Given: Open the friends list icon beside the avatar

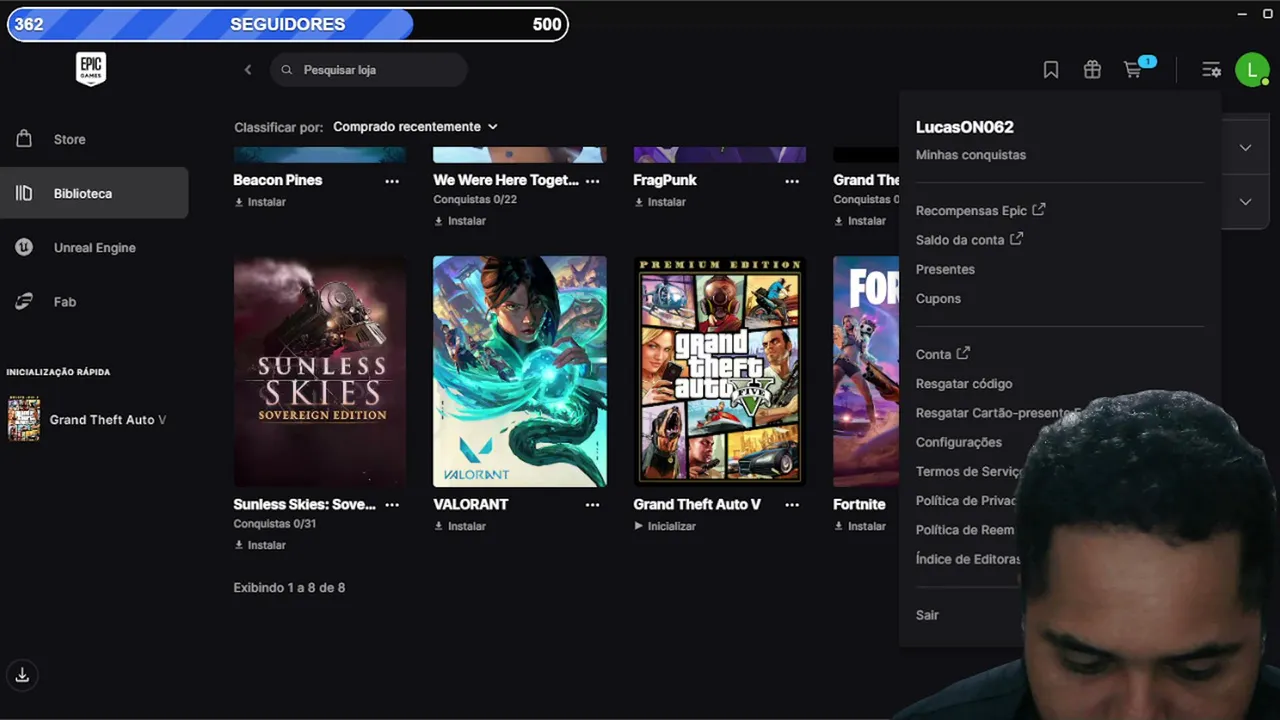Looking at the screenshot, I should pos(1211,70).
